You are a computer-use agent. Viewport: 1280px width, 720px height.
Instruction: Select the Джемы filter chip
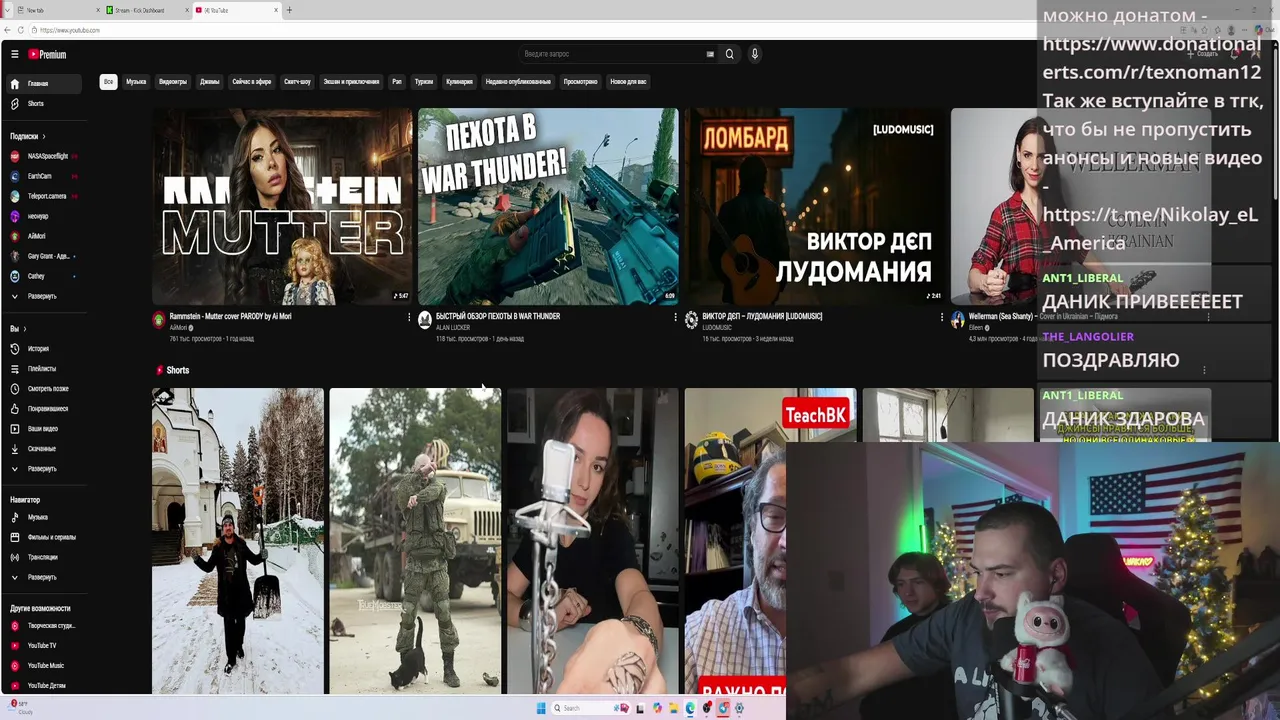coord(209,82)
